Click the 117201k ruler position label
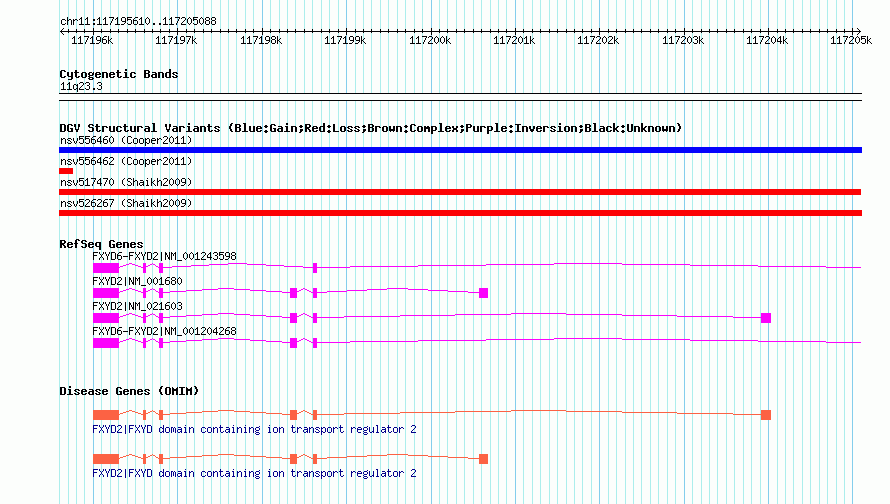Screen dimensions: 890x504 514,40
